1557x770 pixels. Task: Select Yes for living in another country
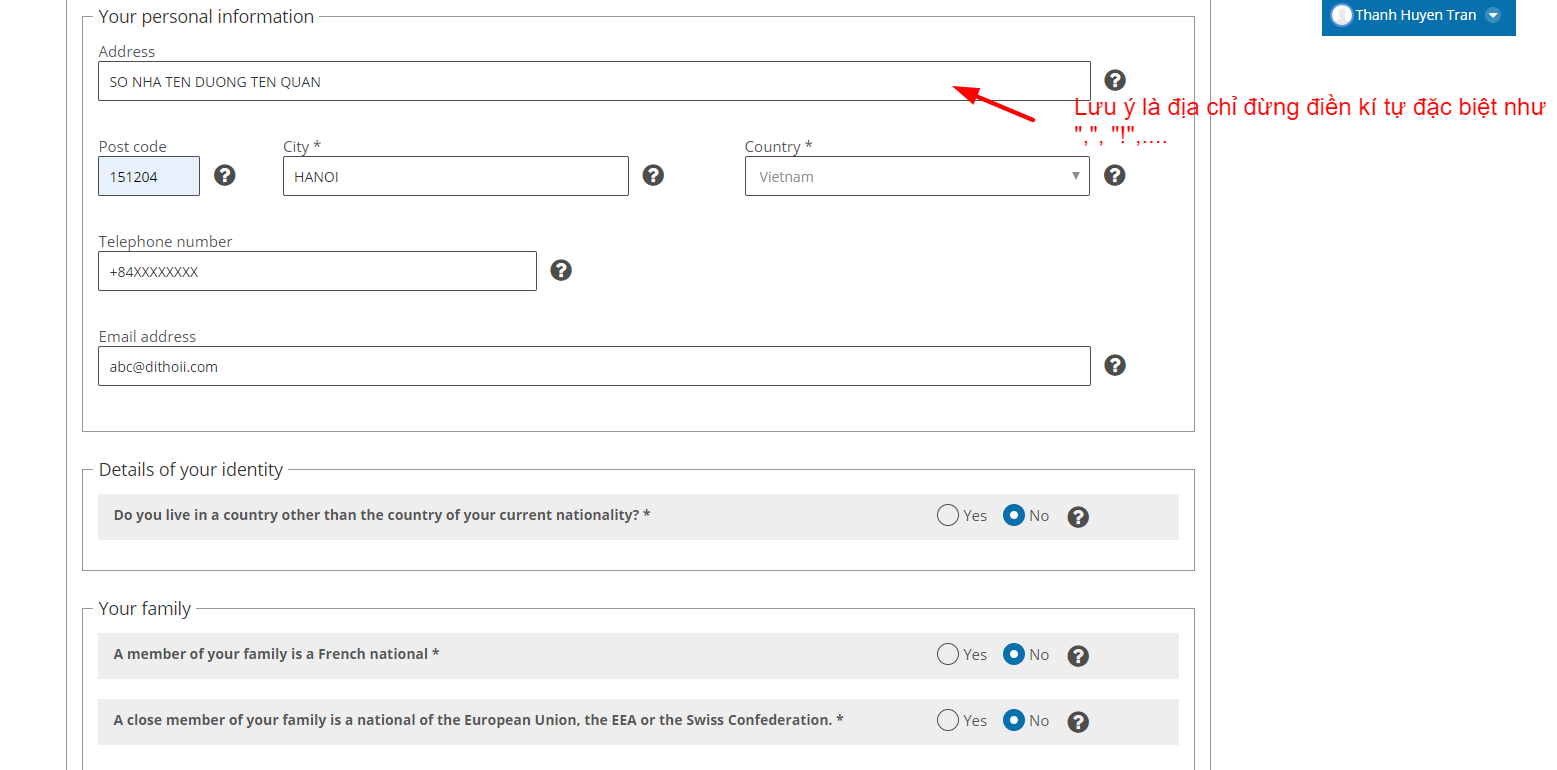click(x=948, y=516)
